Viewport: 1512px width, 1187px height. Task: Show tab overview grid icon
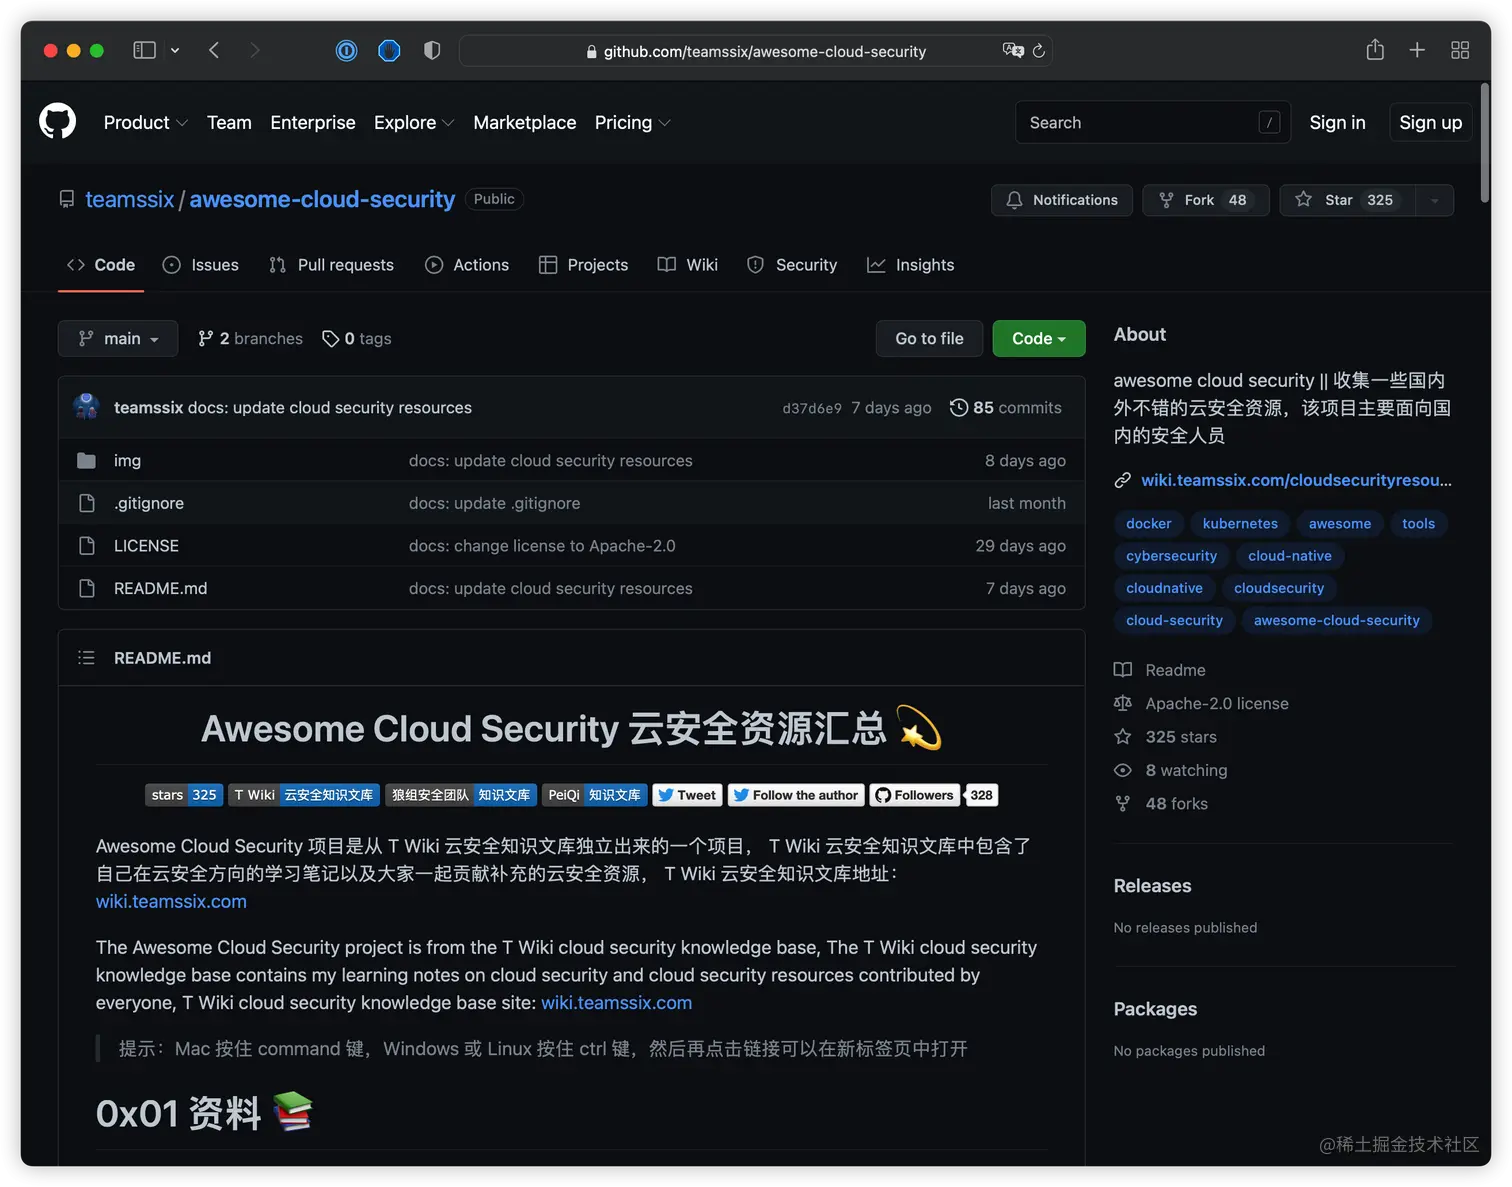click(x=1460, y=50)
